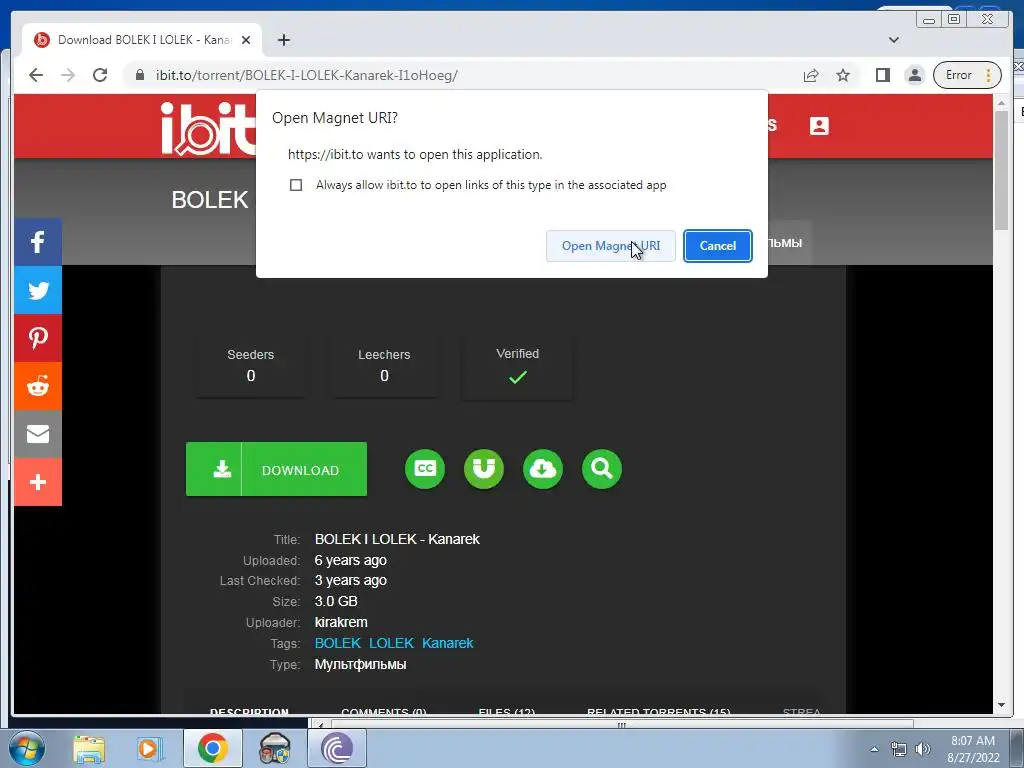This screenshot has height=768, width=1024.
Task: Click the green cloud download icon
Action: (543, 469)
